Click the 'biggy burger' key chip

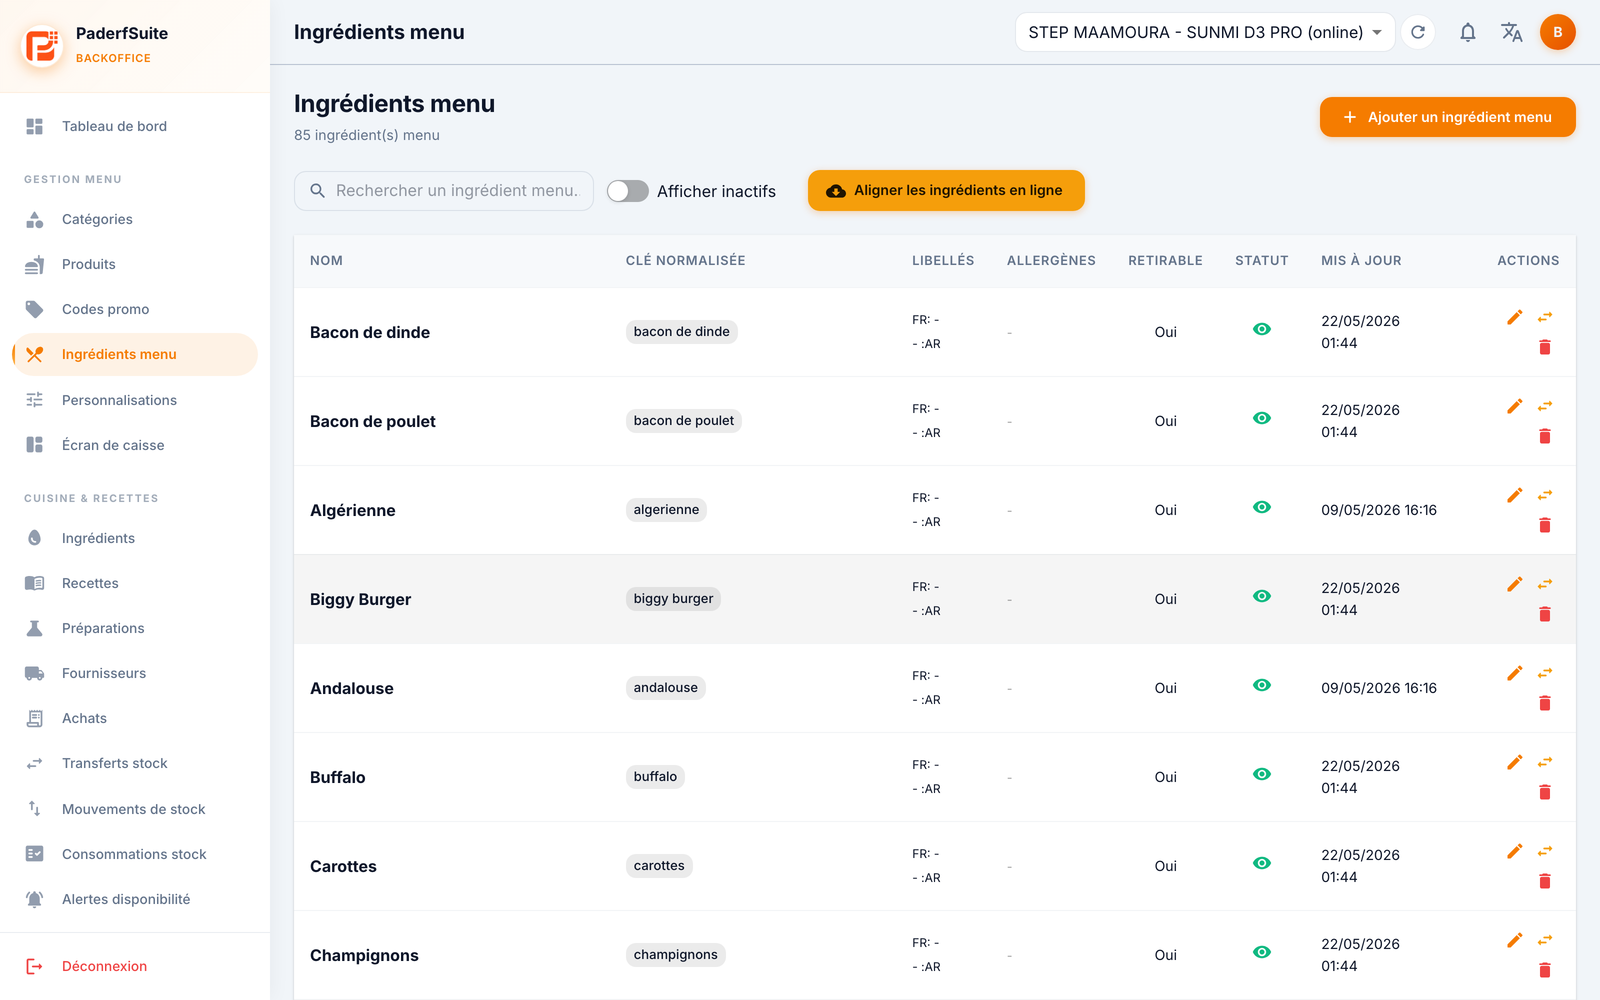[673, 599]
